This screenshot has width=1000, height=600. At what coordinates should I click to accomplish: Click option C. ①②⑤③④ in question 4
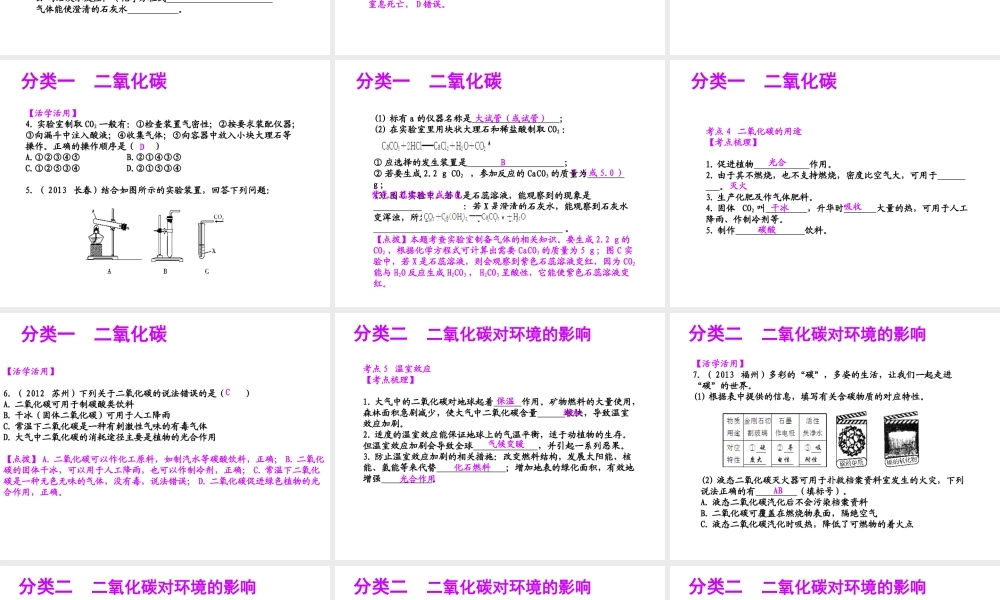[x=53, y=168]
